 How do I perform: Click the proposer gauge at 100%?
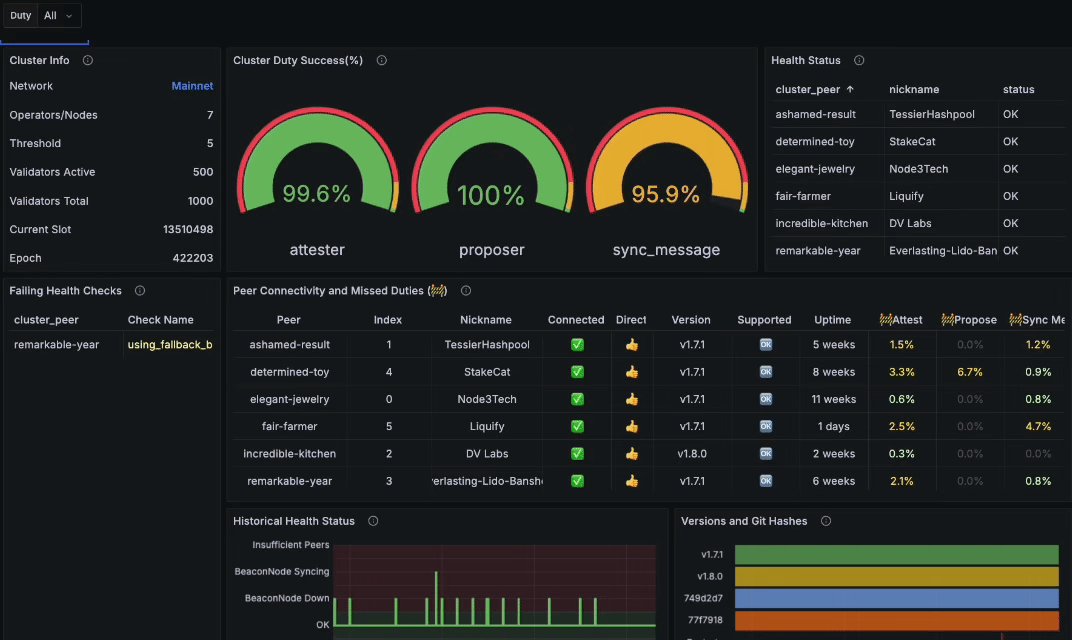[492, 161]
